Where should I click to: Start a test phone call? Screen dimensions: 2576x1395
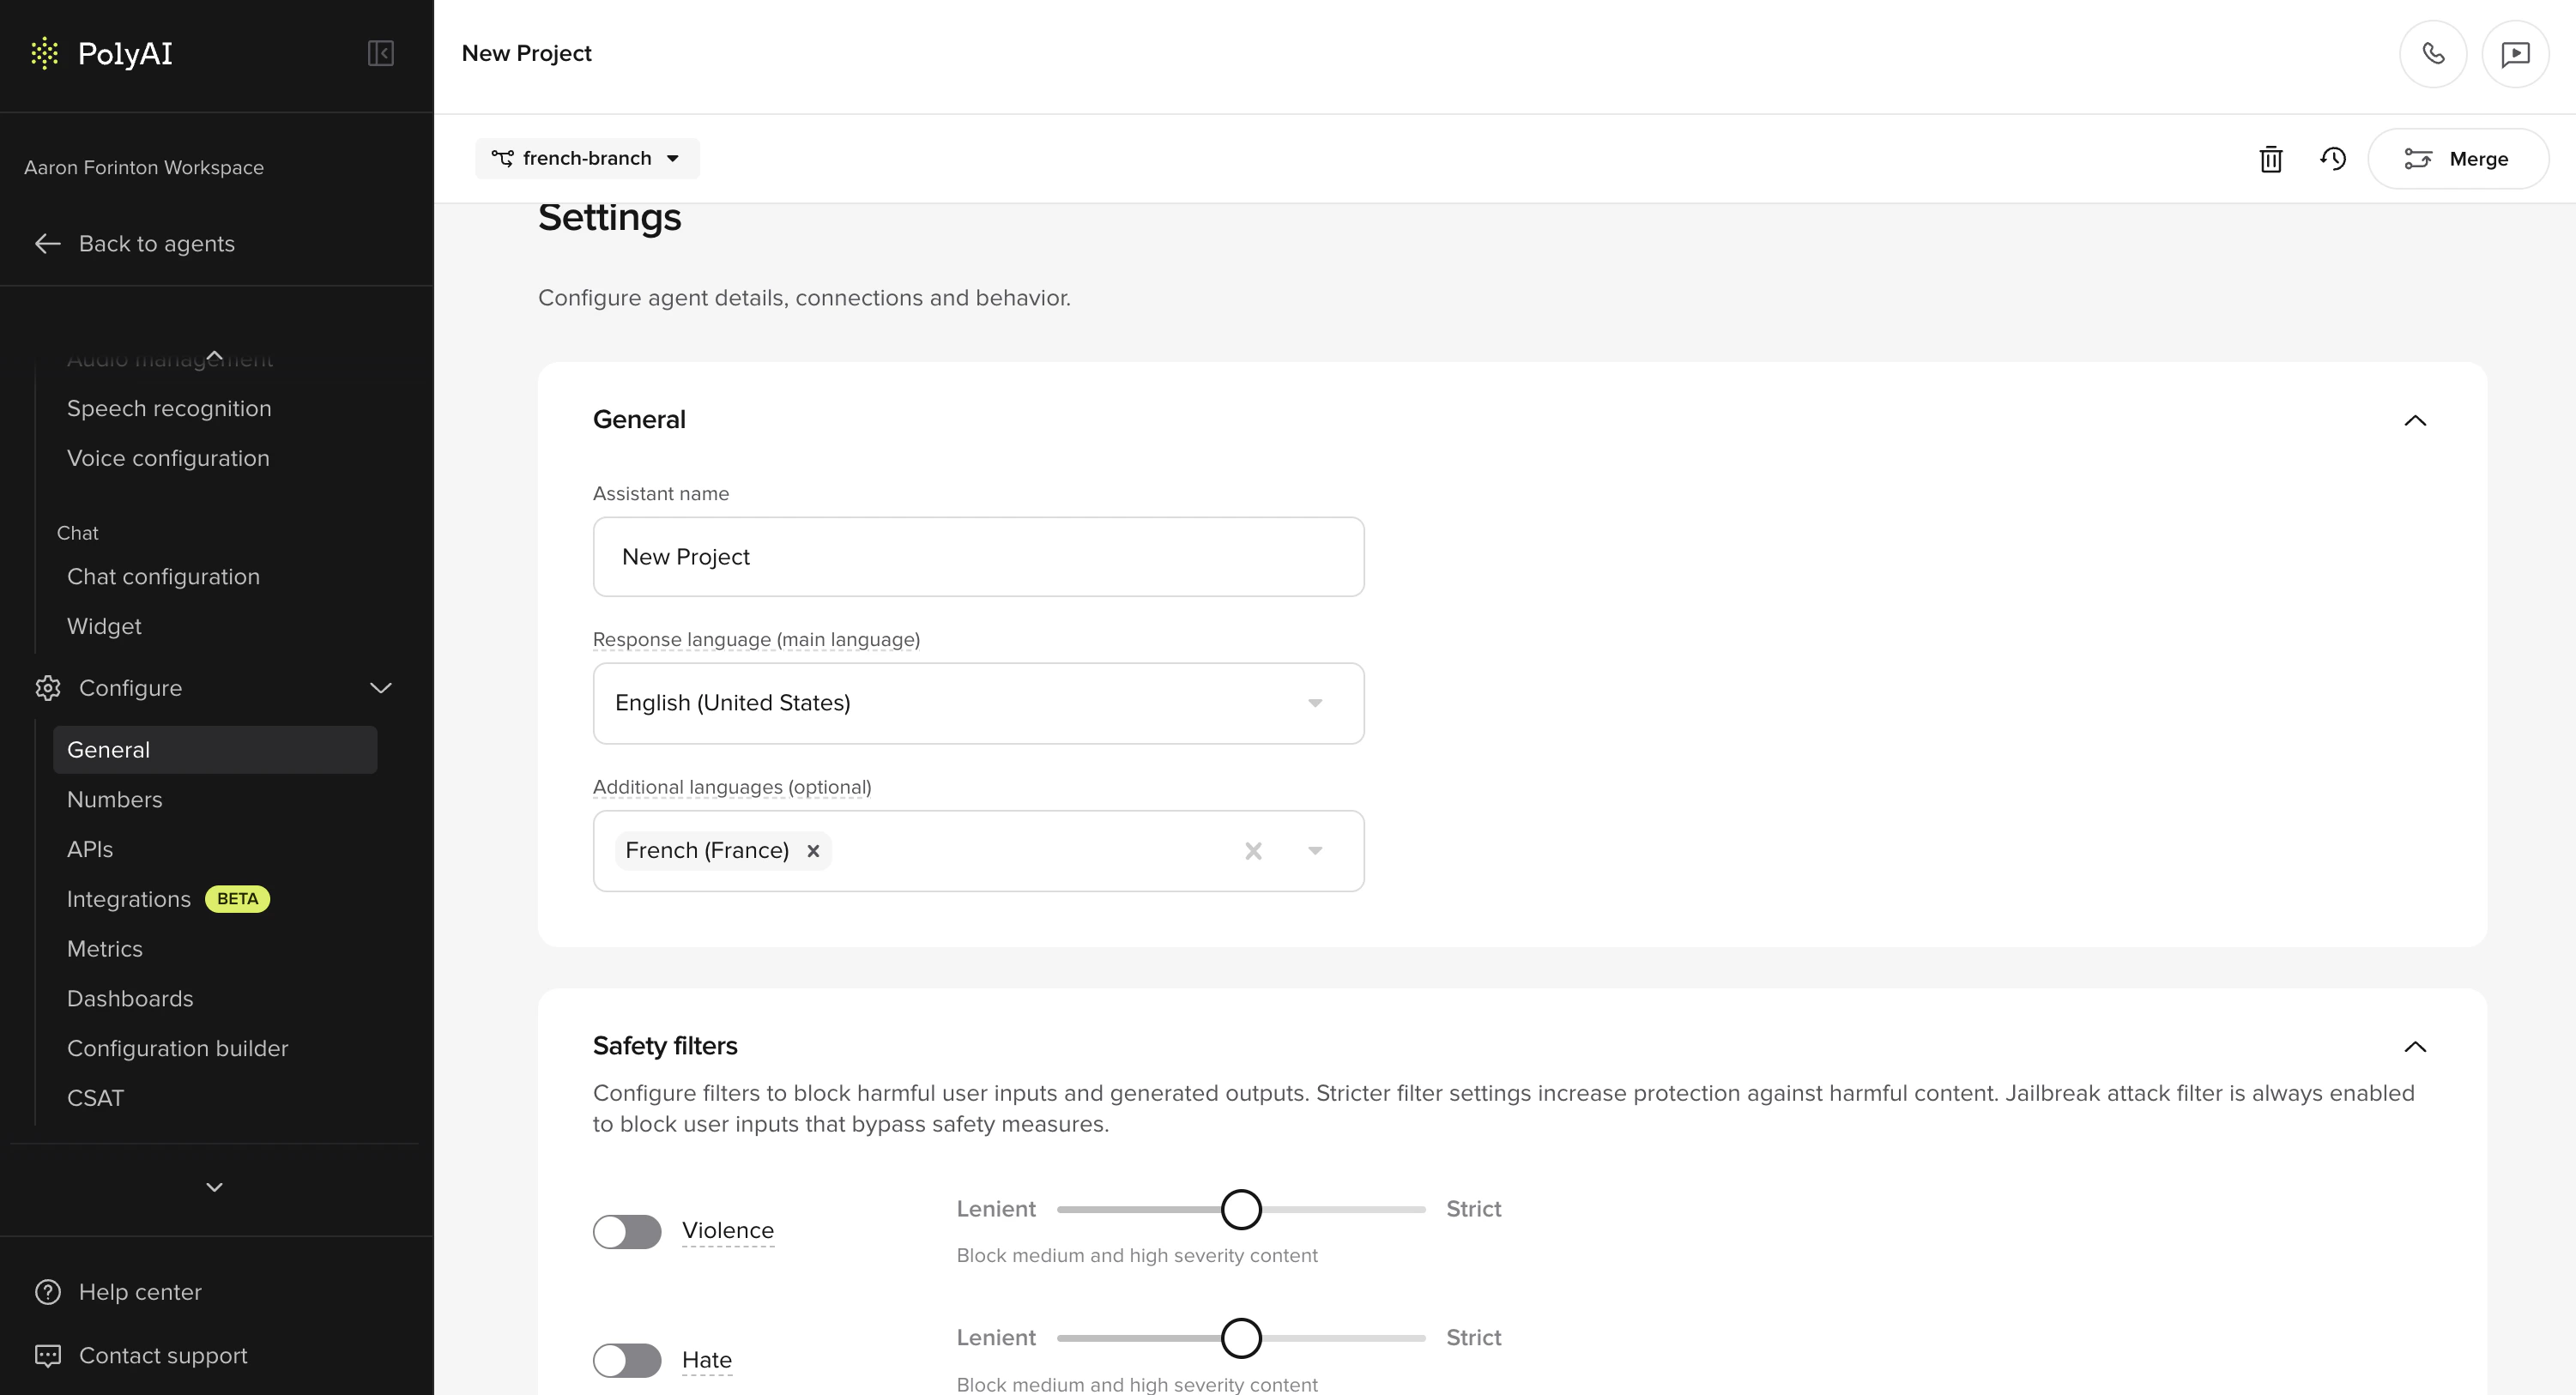pyautogui.click(x=2434, y=53)
